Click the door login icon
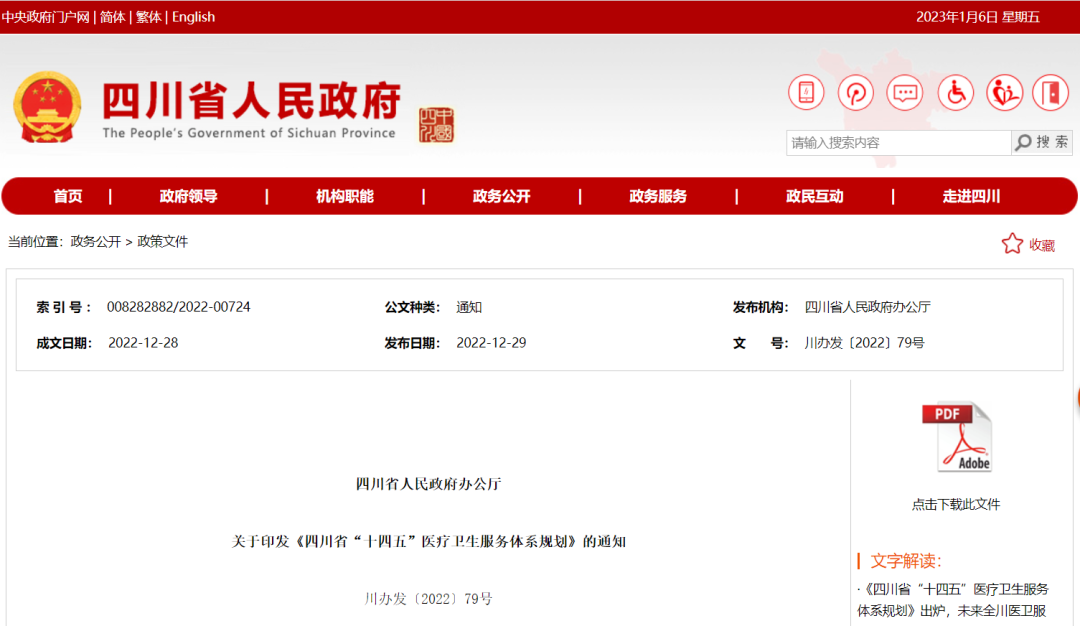 1051,93
